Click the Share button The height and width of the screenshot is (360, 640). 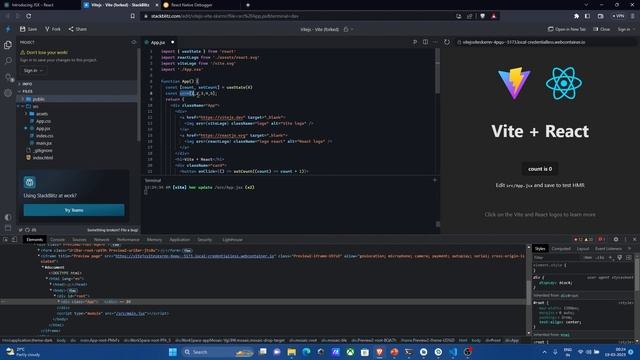(x=78, y=29)
